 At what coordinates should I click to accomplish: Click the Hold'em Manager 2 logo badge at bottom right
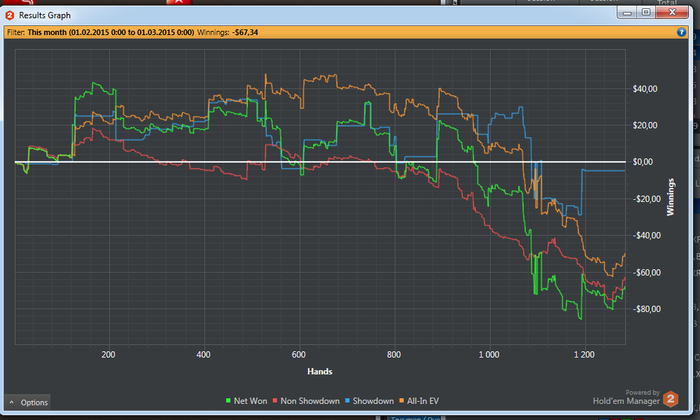click(671, 399)
